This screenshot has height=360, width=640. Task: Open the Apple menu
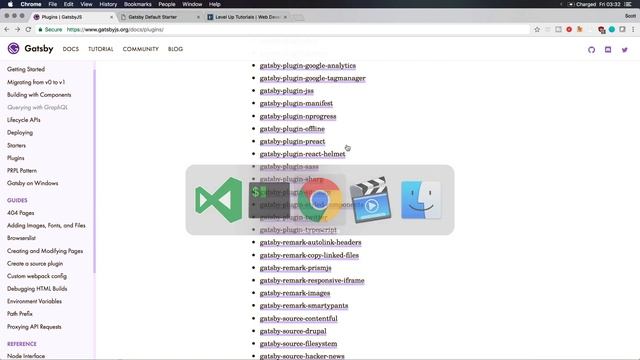point(10,4)
